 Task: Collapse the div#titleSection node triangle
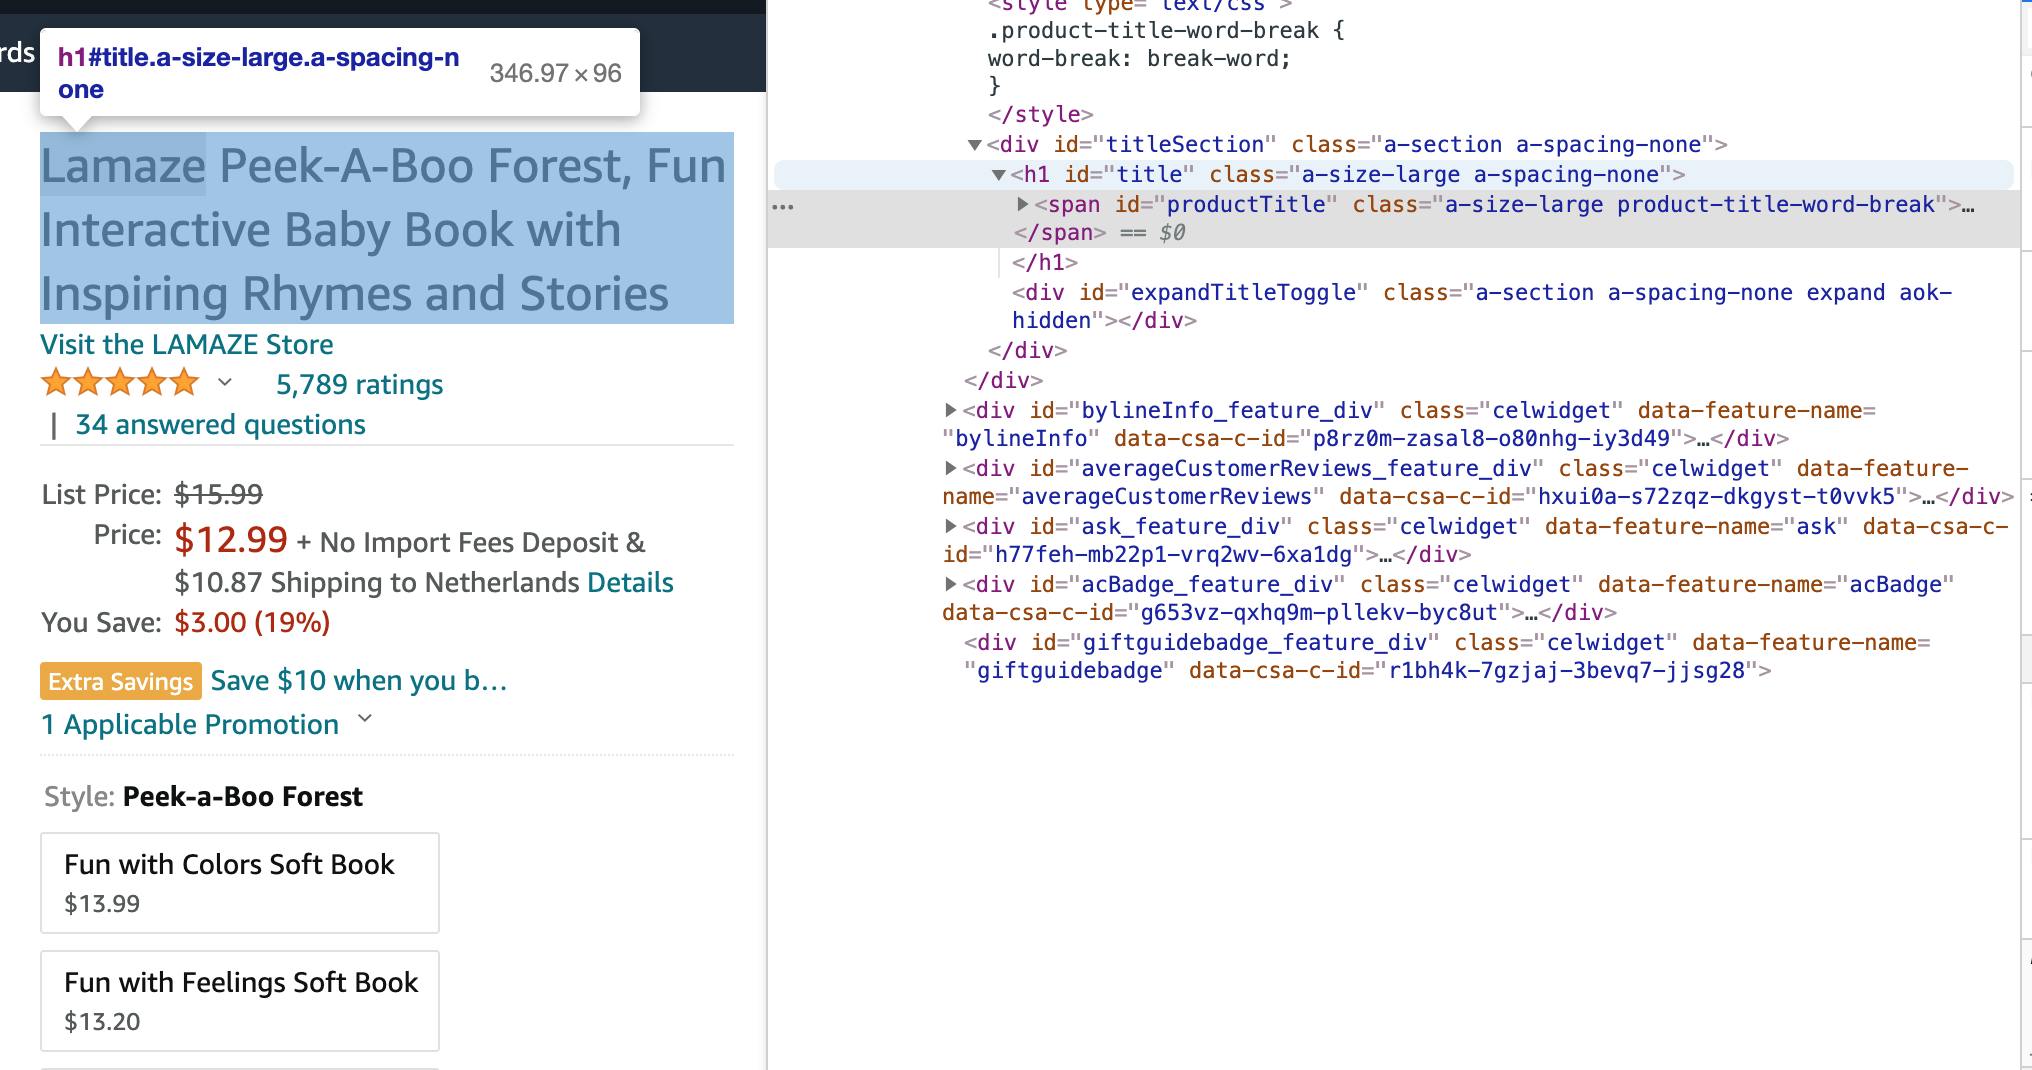tap(975, 145)
